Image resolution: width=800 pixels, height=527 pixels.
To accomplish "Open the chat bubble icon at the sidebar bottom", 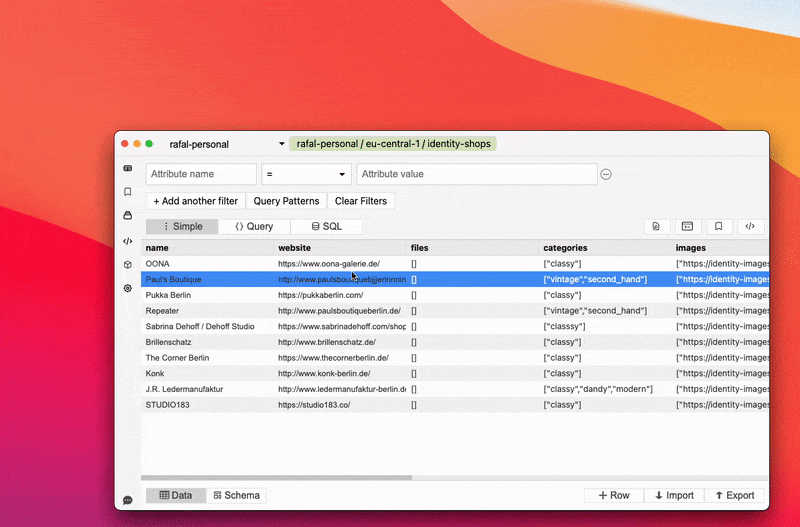I will pyautogui.click(x=128, y=500).
